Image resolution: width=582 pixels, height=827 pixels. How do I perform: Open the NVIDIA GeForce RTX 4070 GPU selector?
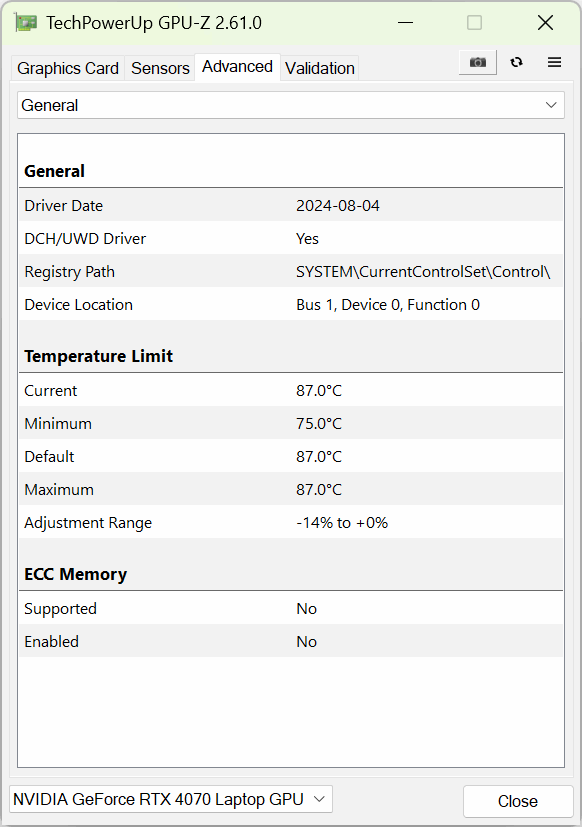click(x=171, y=799)
